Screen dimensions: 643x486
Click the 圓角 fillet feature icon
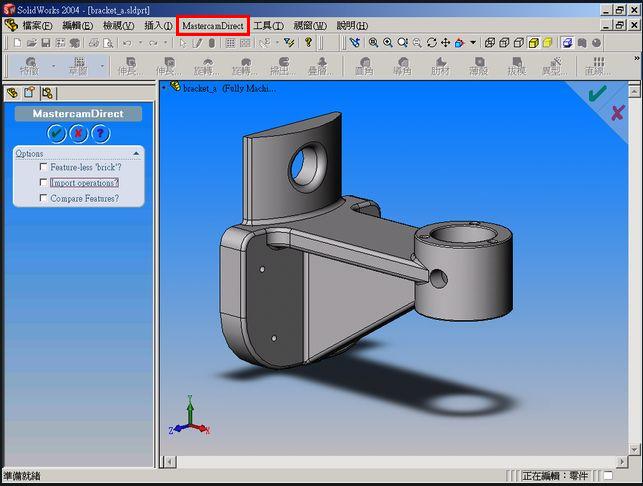[365, 66]
